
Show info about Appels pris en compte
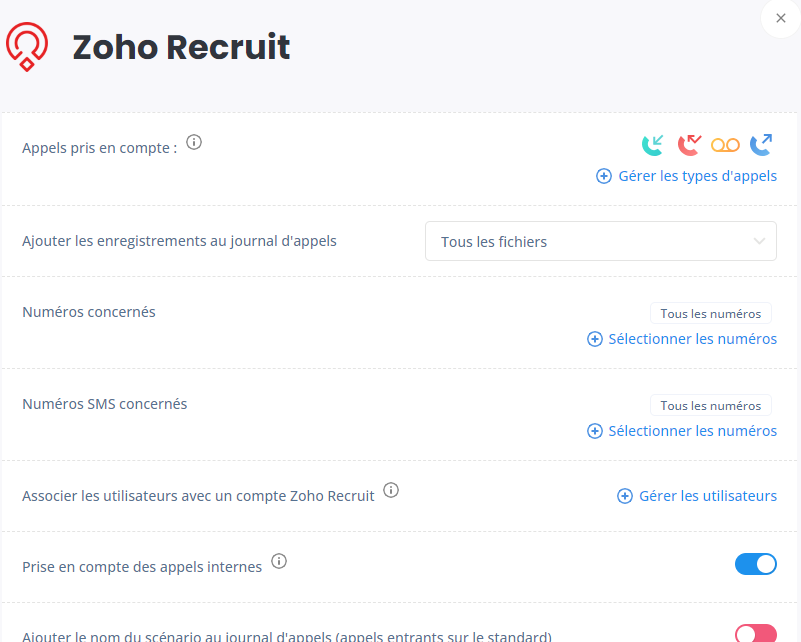pyautogui.click(x=194, y=142)
